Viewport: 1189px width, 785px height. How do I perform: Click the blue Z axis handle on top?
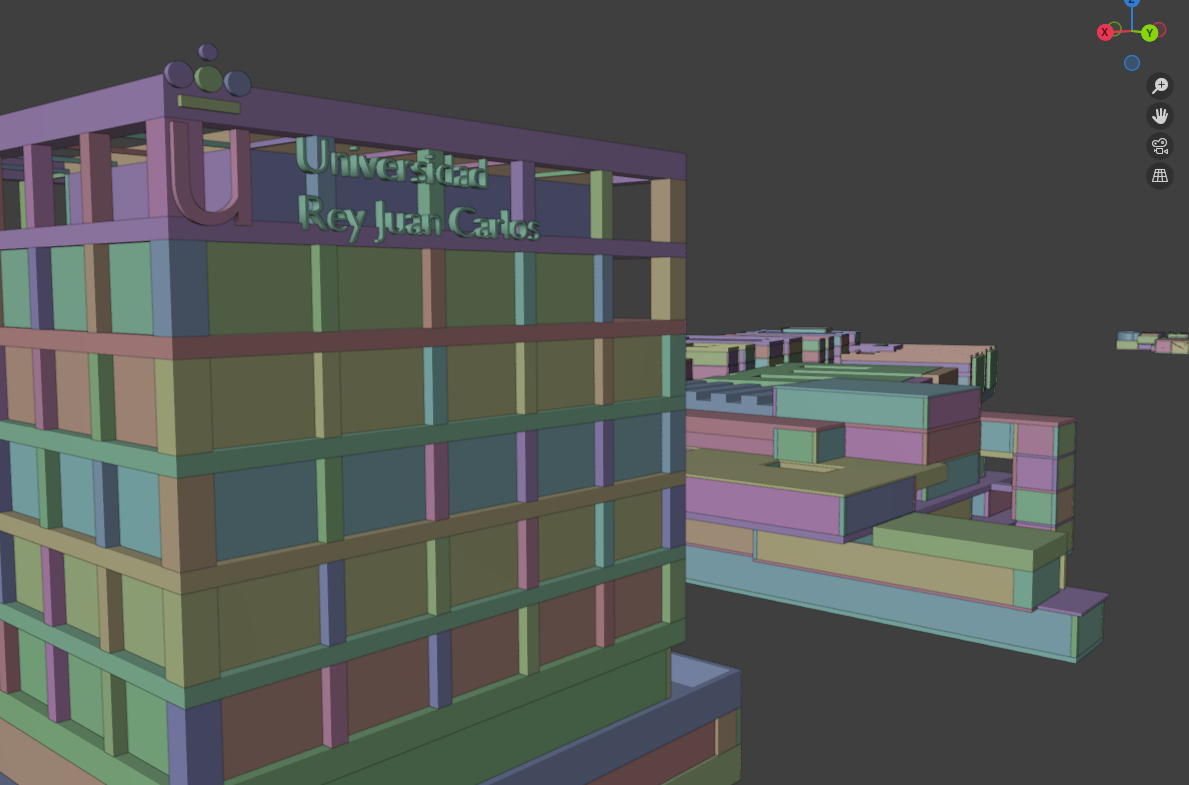(x=1132, y=3)
